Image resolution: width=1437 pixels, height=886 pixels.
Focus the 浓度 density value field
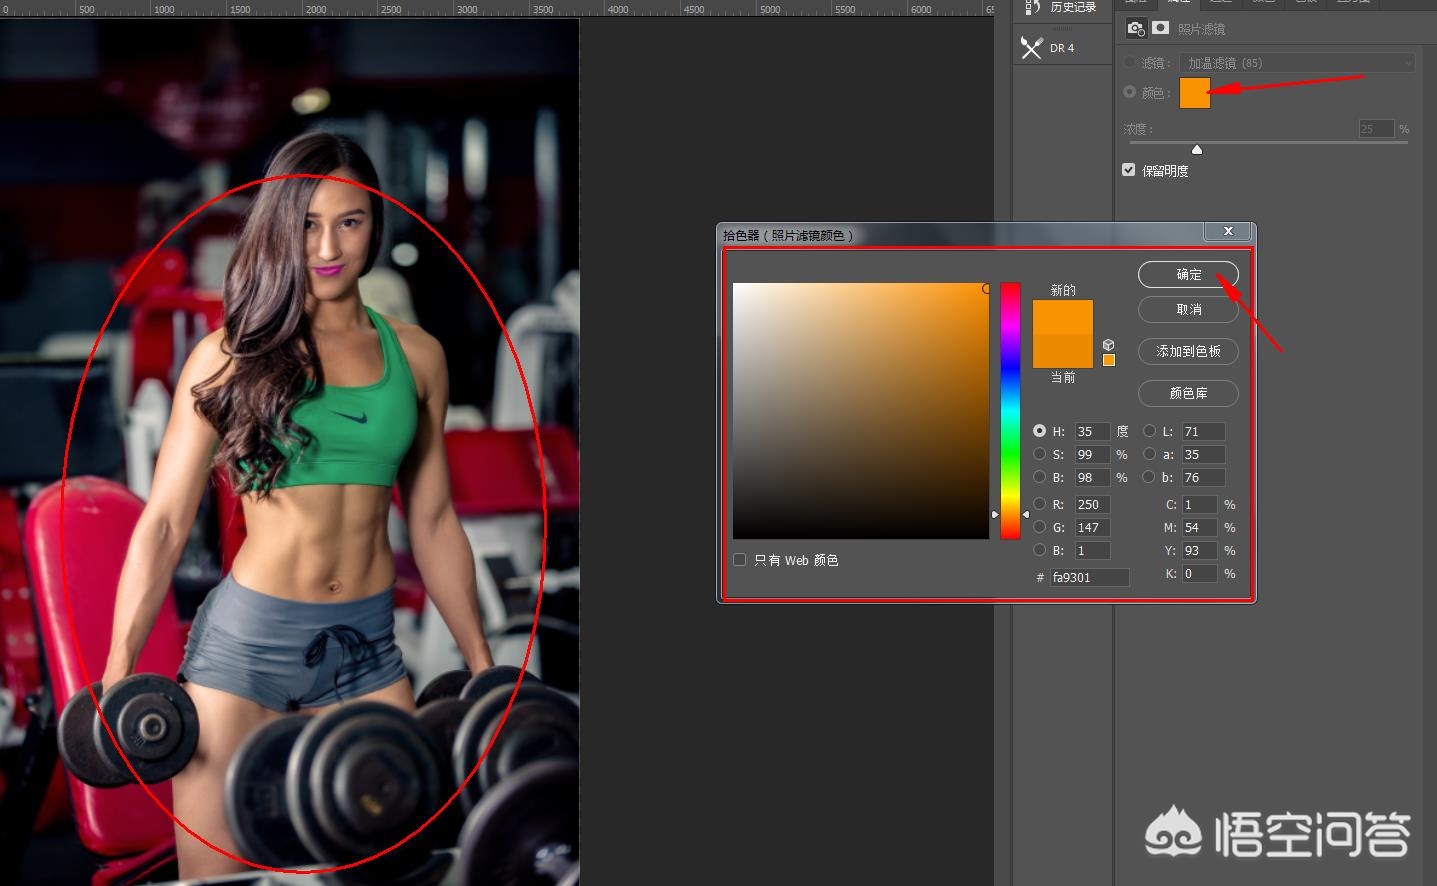pos(1376,129)
